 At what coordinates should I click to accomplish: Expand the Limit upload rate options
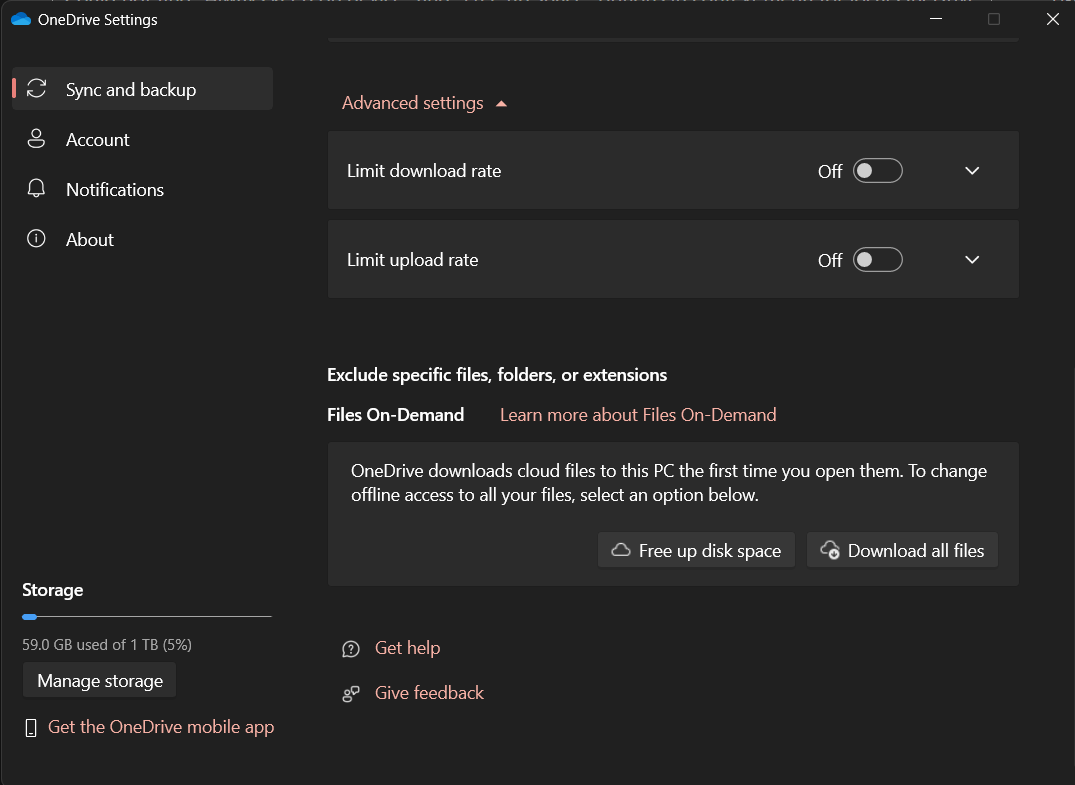[971, 259]
